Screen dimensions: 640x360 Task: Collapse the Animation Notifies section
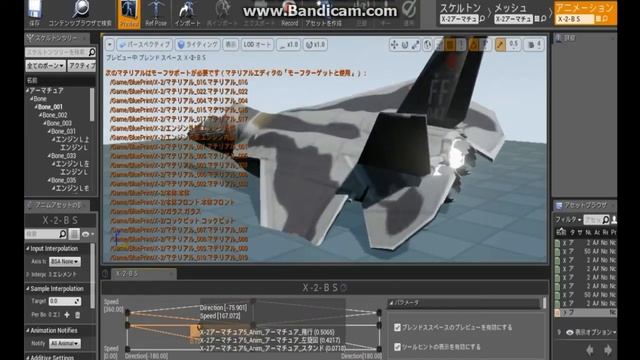click(x=28, y=330)
